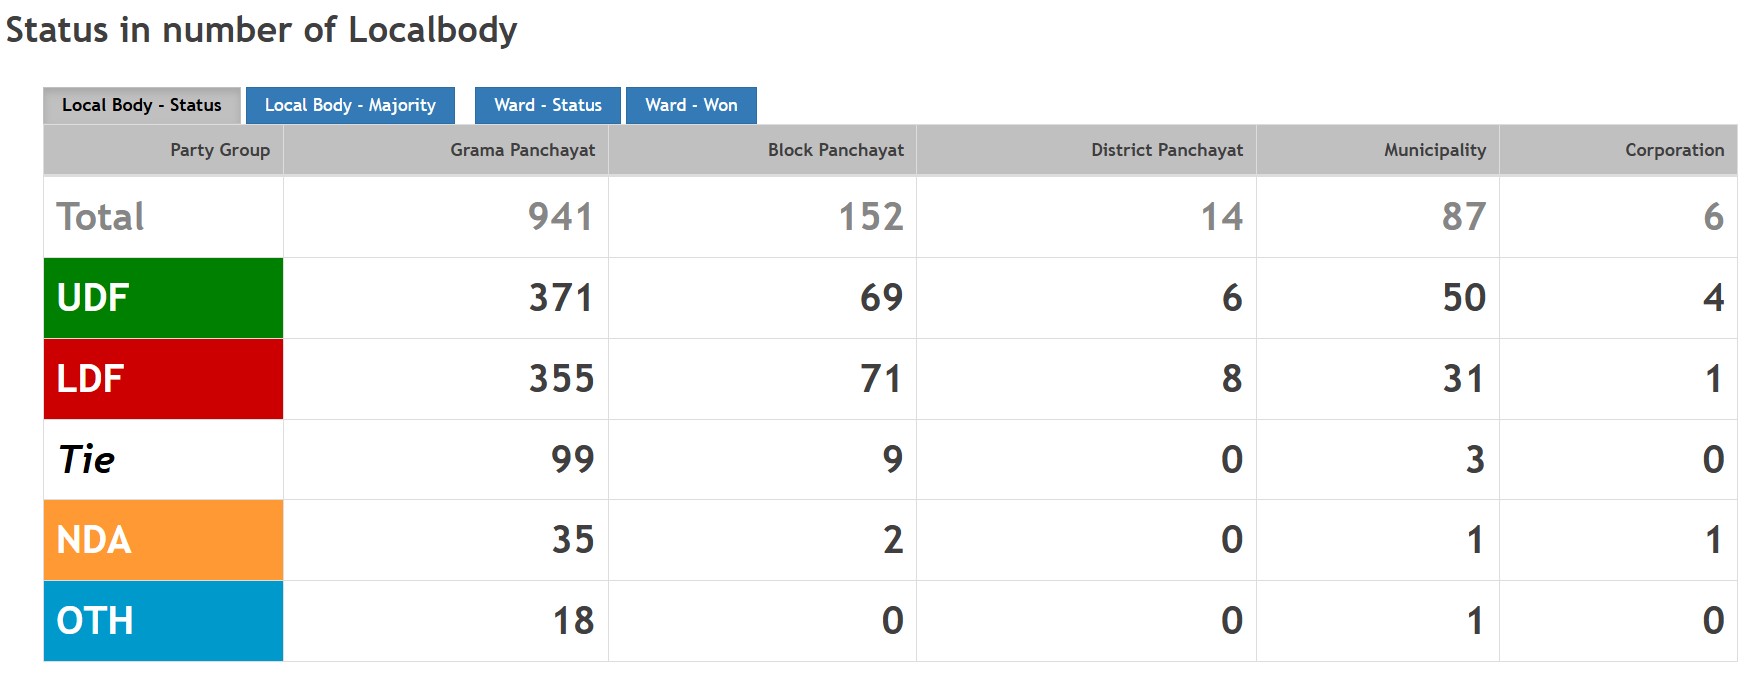Click the orange NDA party cell

click(163, 540)
